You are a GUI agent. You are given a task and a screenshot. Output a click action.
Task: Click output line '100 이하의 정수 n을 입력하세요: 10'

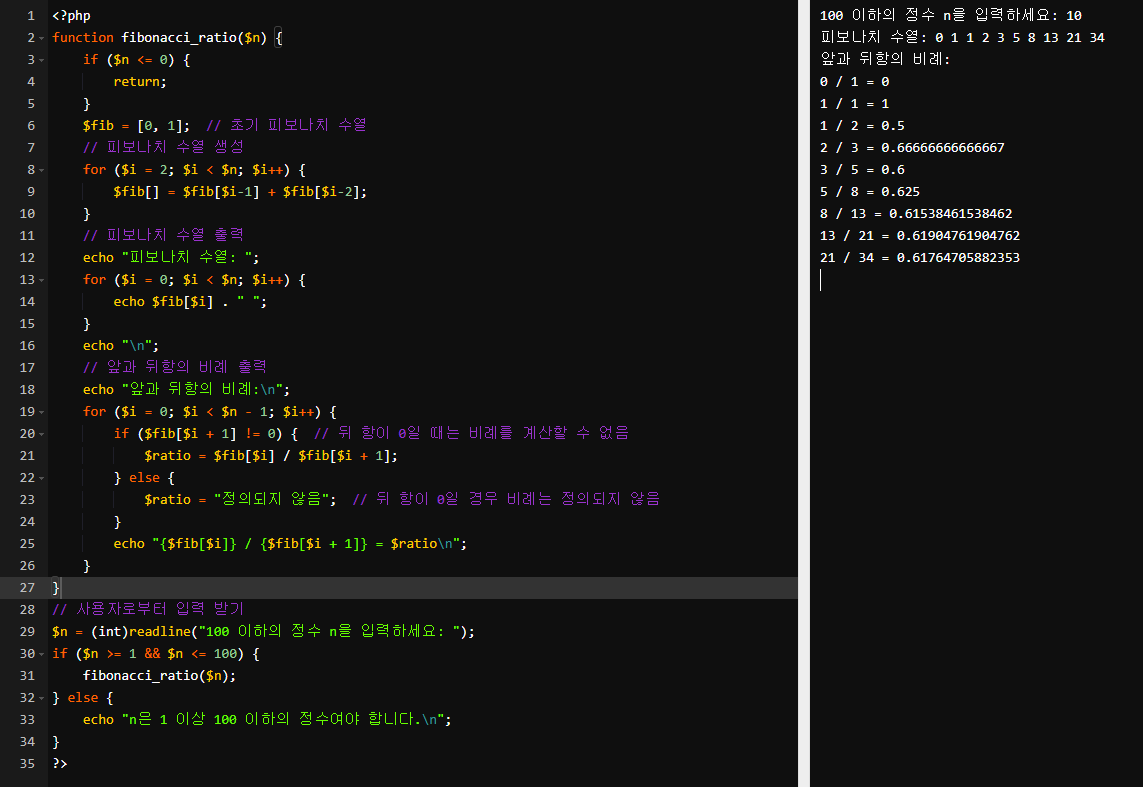[951, 15]
